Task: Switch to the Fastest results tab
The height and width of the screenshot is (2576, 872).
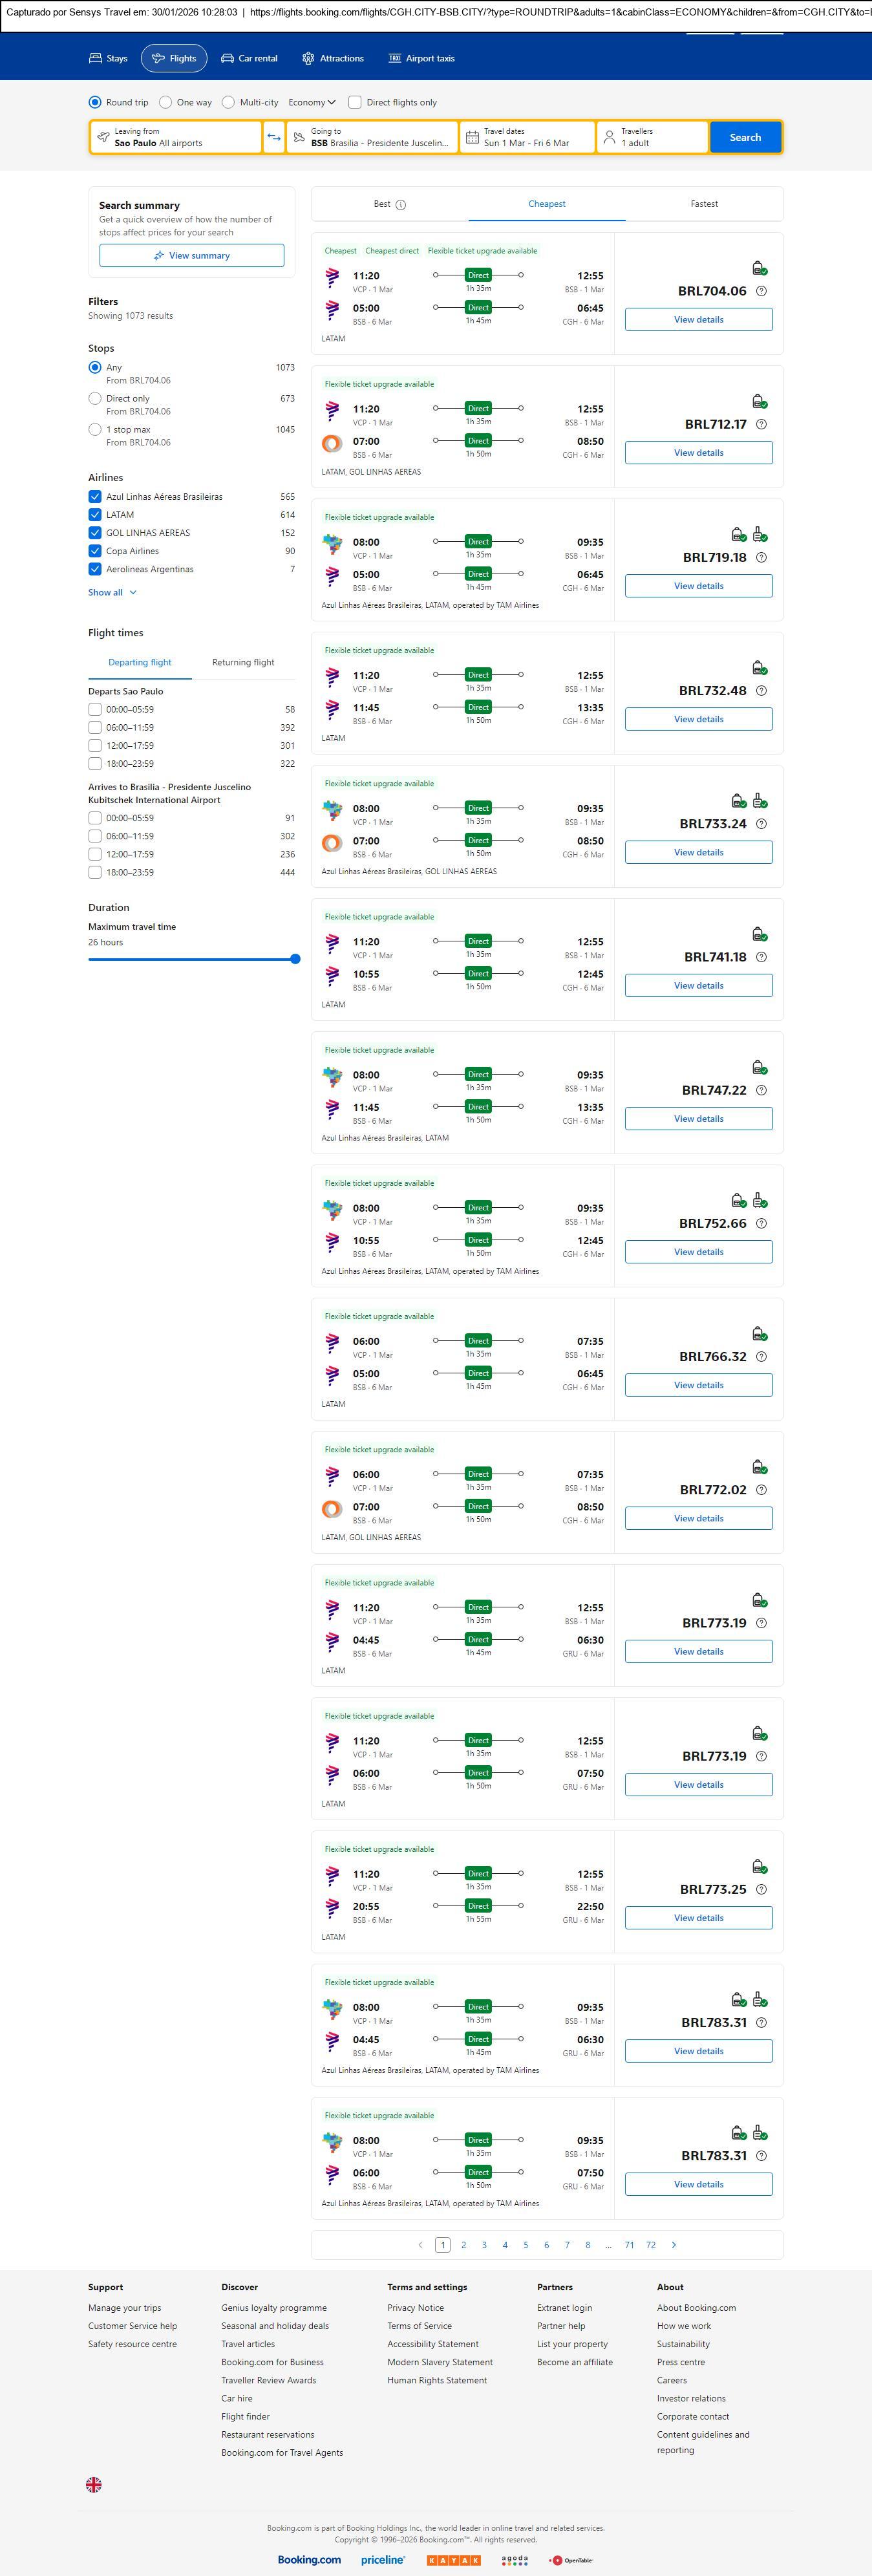Action: click(704, 204)
